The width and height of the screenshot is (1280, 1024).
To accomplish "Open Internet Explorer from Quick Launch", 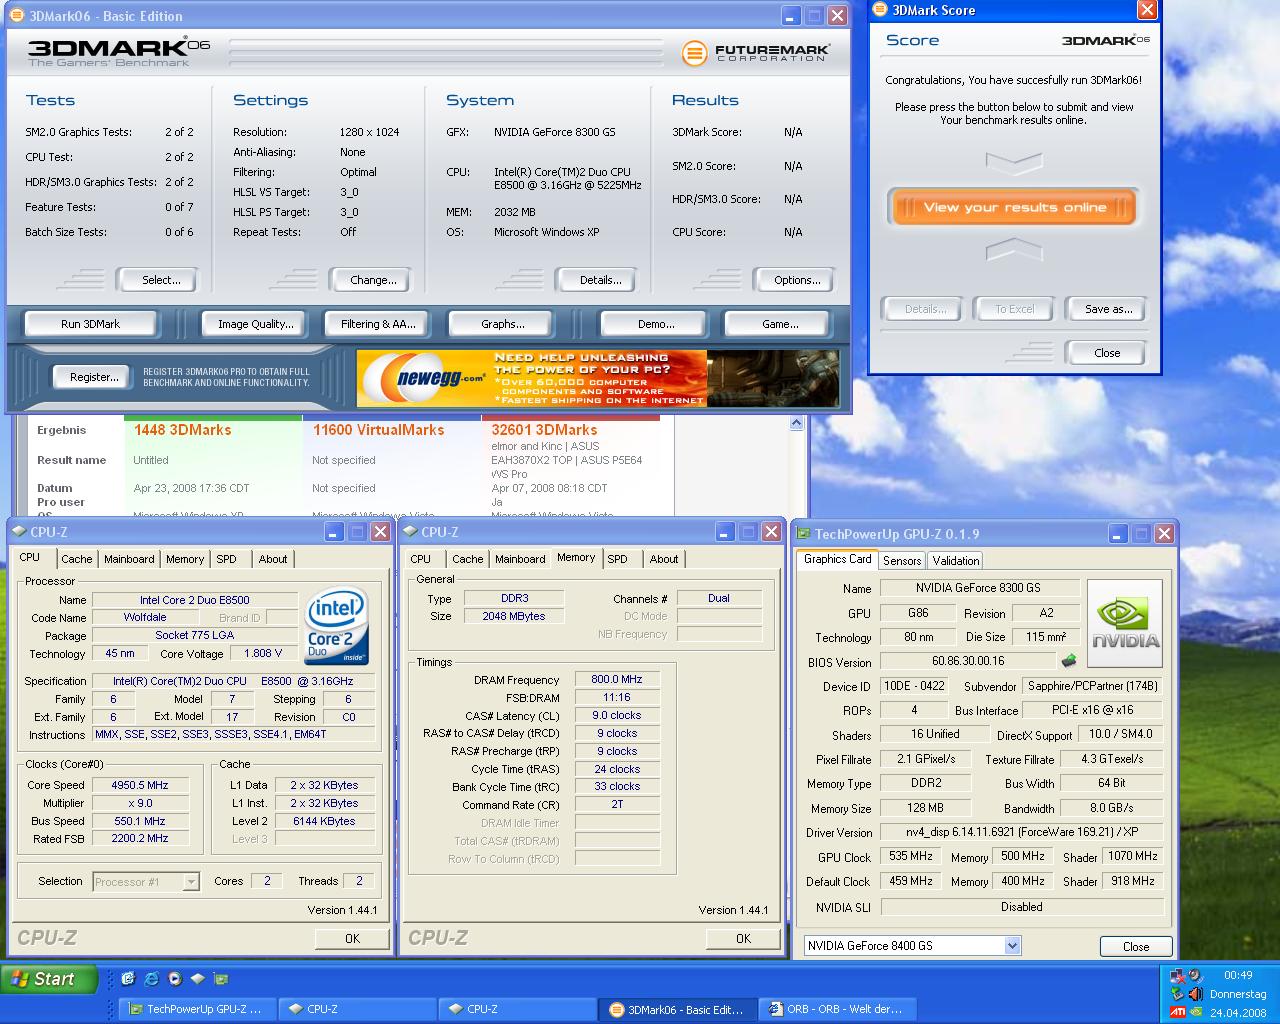I will coord(151,979).
